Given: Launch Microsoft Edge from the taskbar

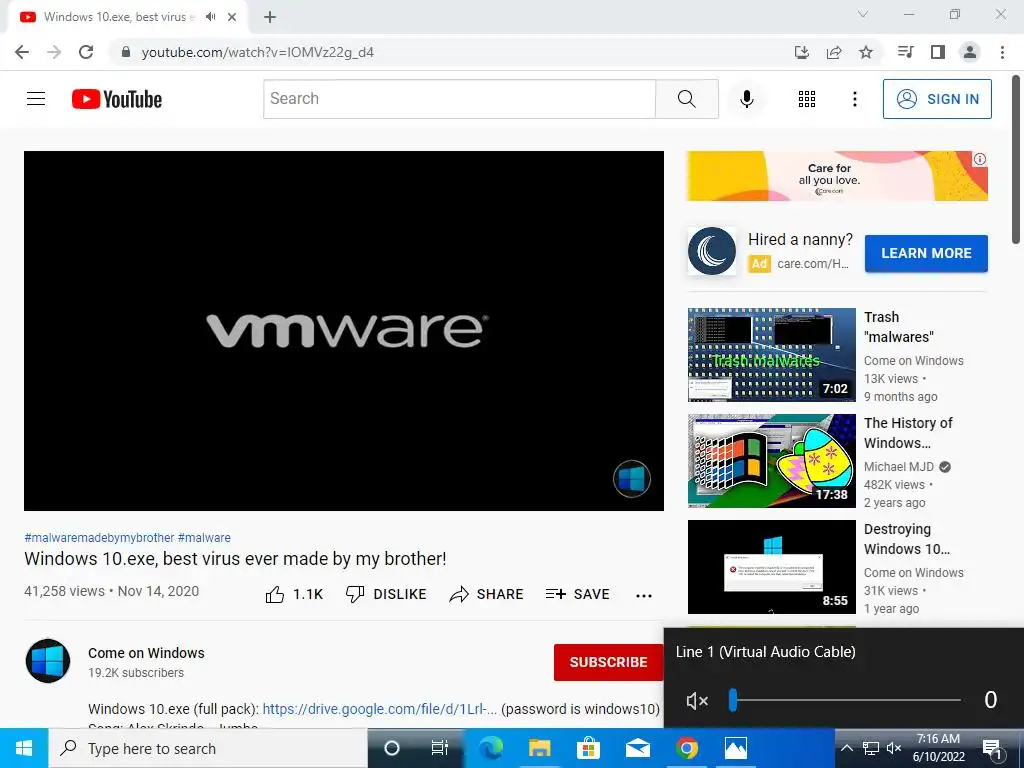Looking at the screenshot, I should coord(490,748).
